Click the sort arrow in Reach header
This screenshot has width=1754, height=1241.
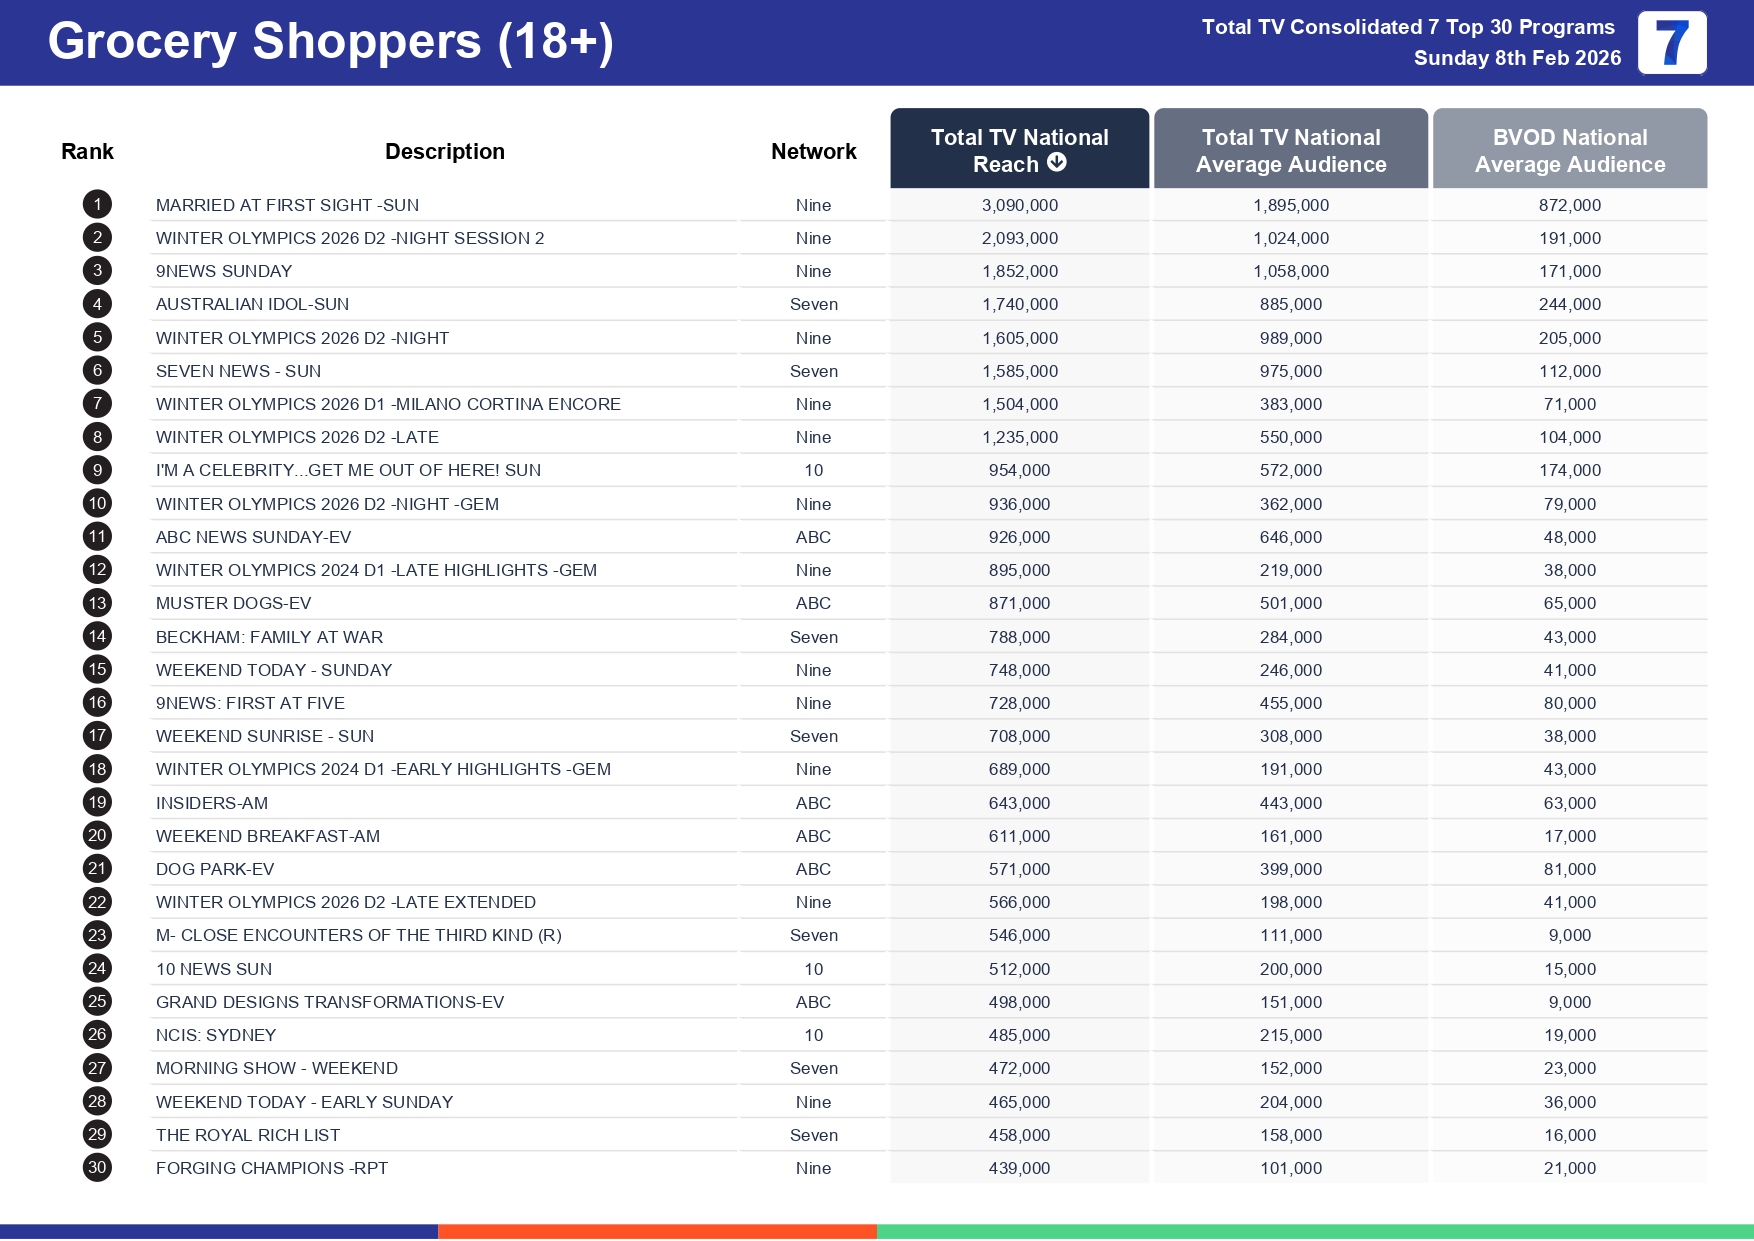pyautogui.click(x=1056, y=163)
